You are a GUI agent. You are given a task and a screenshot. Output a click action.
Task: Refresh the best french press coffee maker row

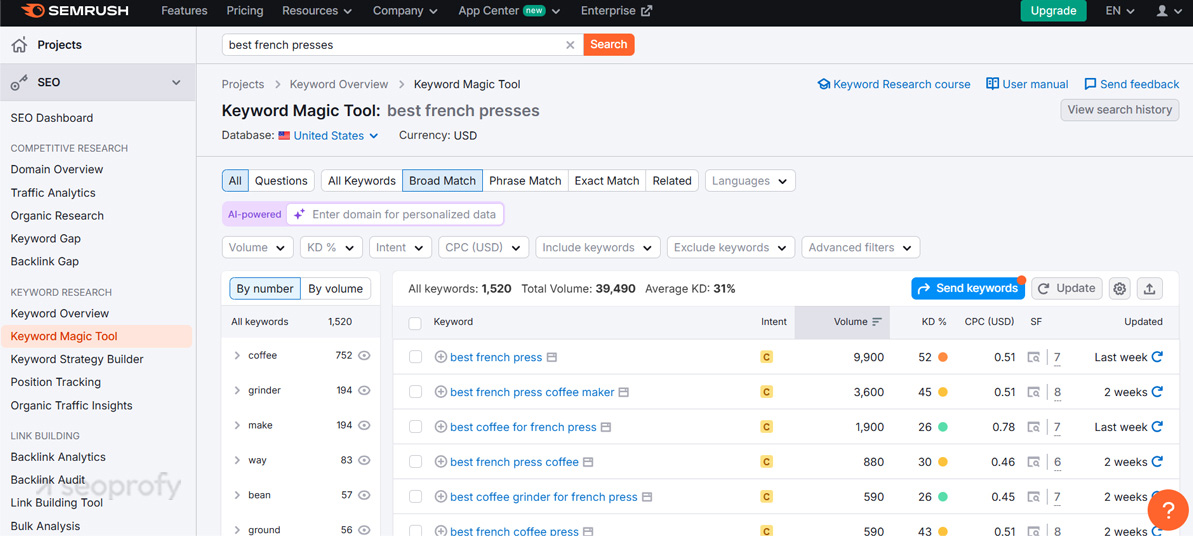click(x=1157, y=392)
